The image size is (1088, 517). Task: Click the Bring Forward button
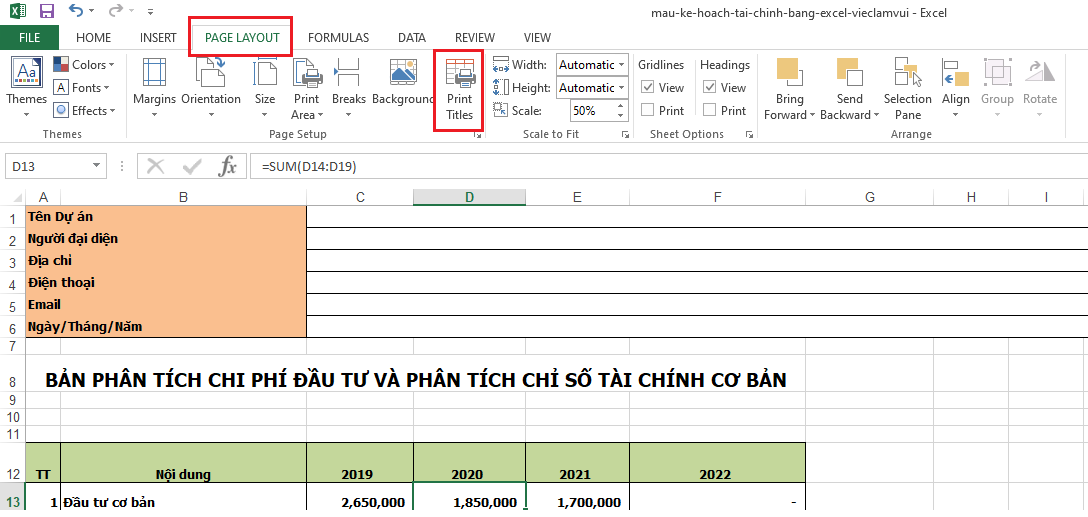(789, 89)
